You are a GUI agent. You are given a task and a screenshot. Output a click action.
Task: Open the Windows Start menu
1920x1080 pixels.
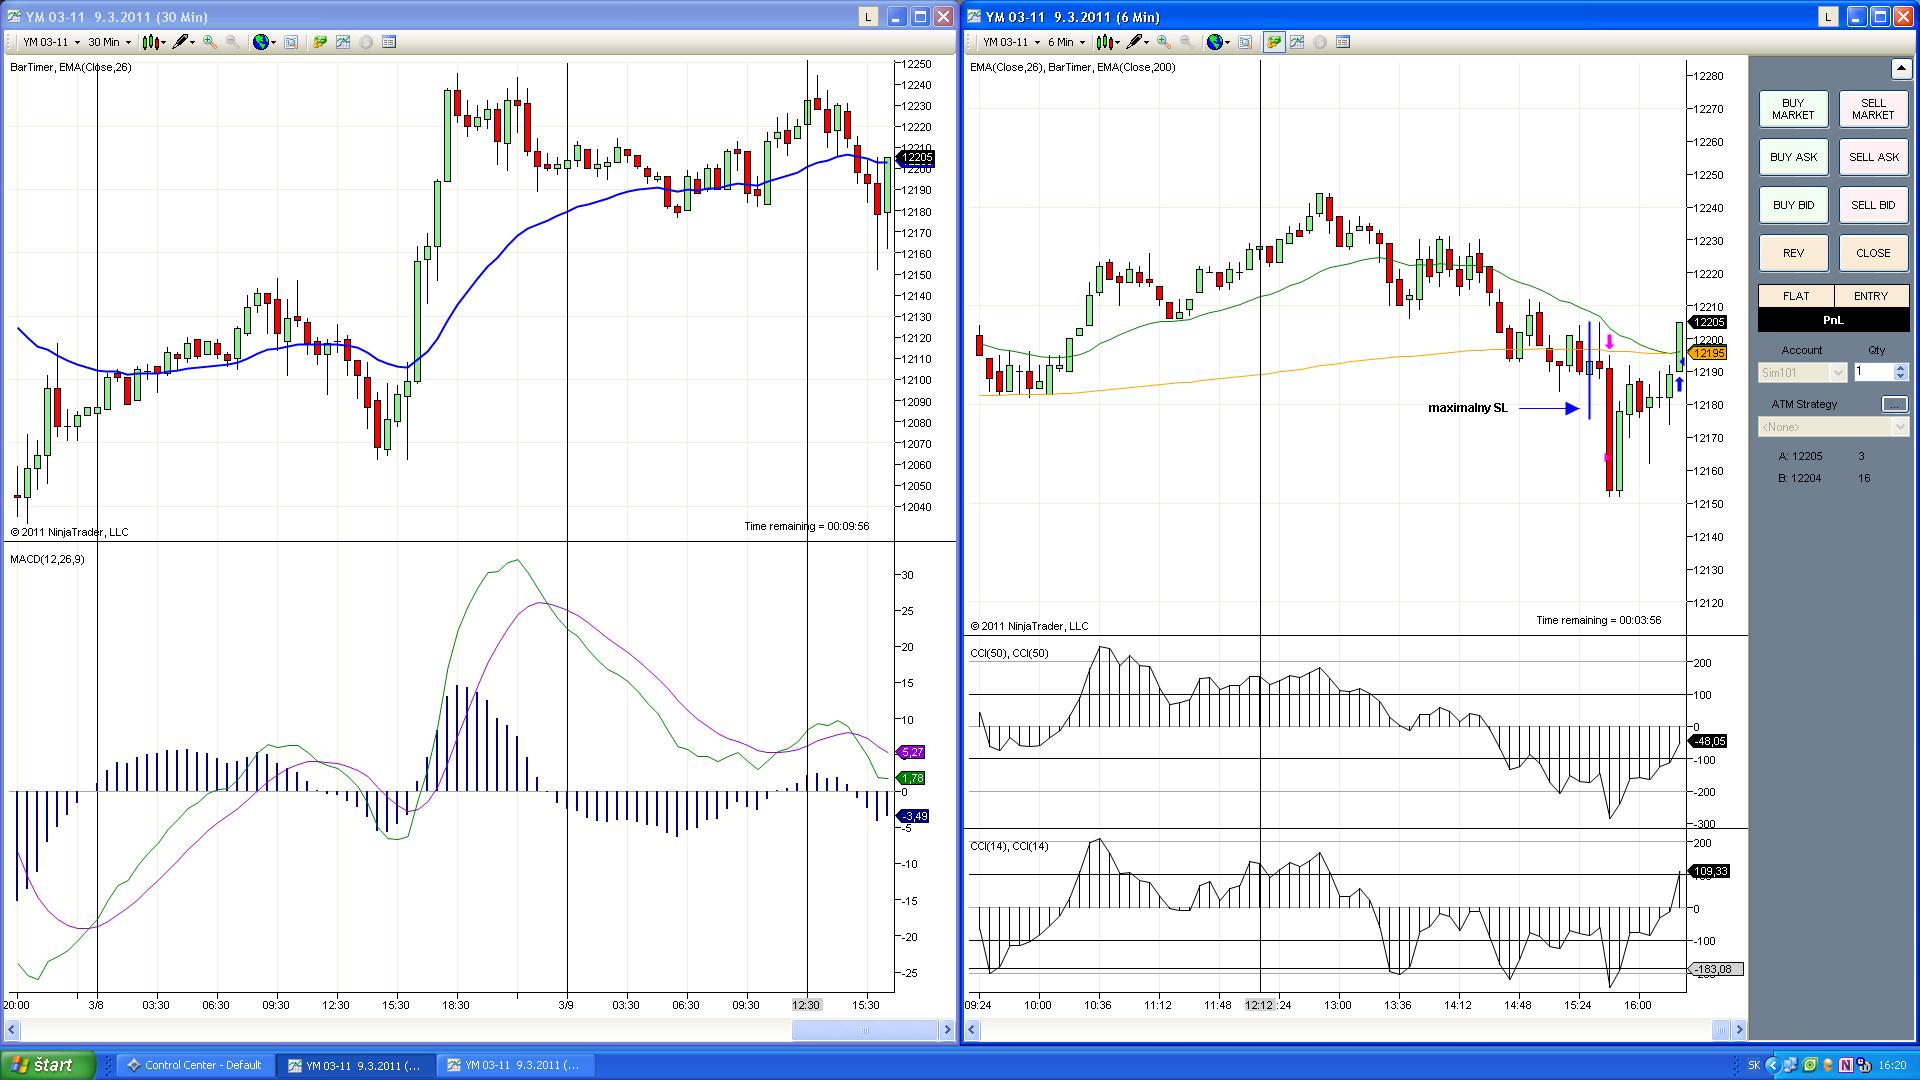(47, 1065)
